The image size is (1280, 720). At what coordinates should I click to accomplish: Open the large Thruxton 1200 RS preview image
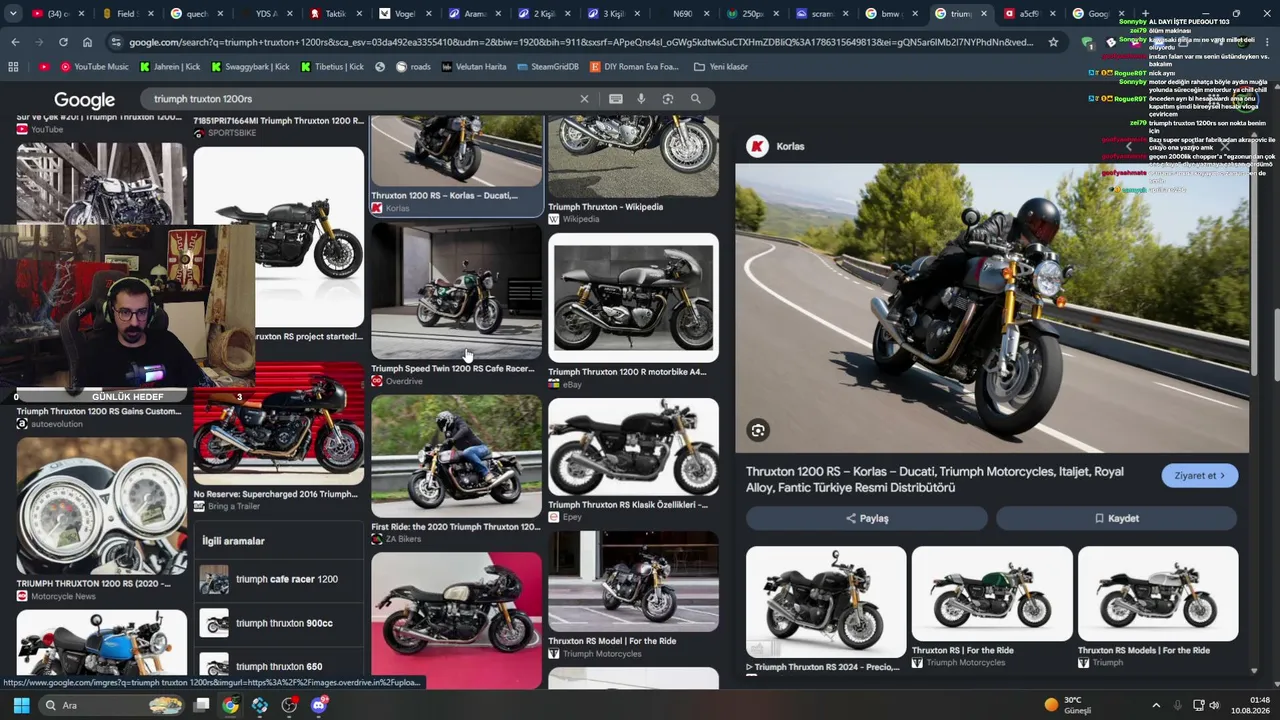(992, 308)
